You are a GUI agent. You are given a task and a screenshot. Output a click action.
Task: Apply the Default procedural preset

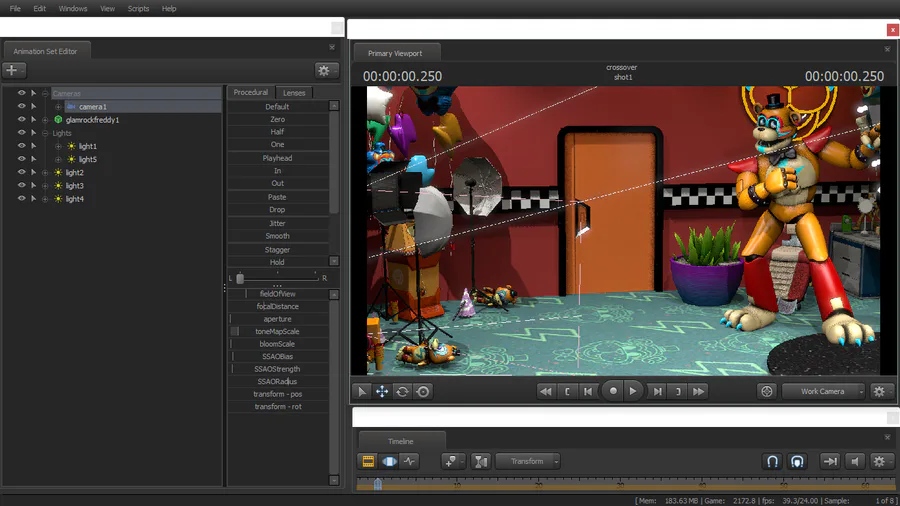277,107
